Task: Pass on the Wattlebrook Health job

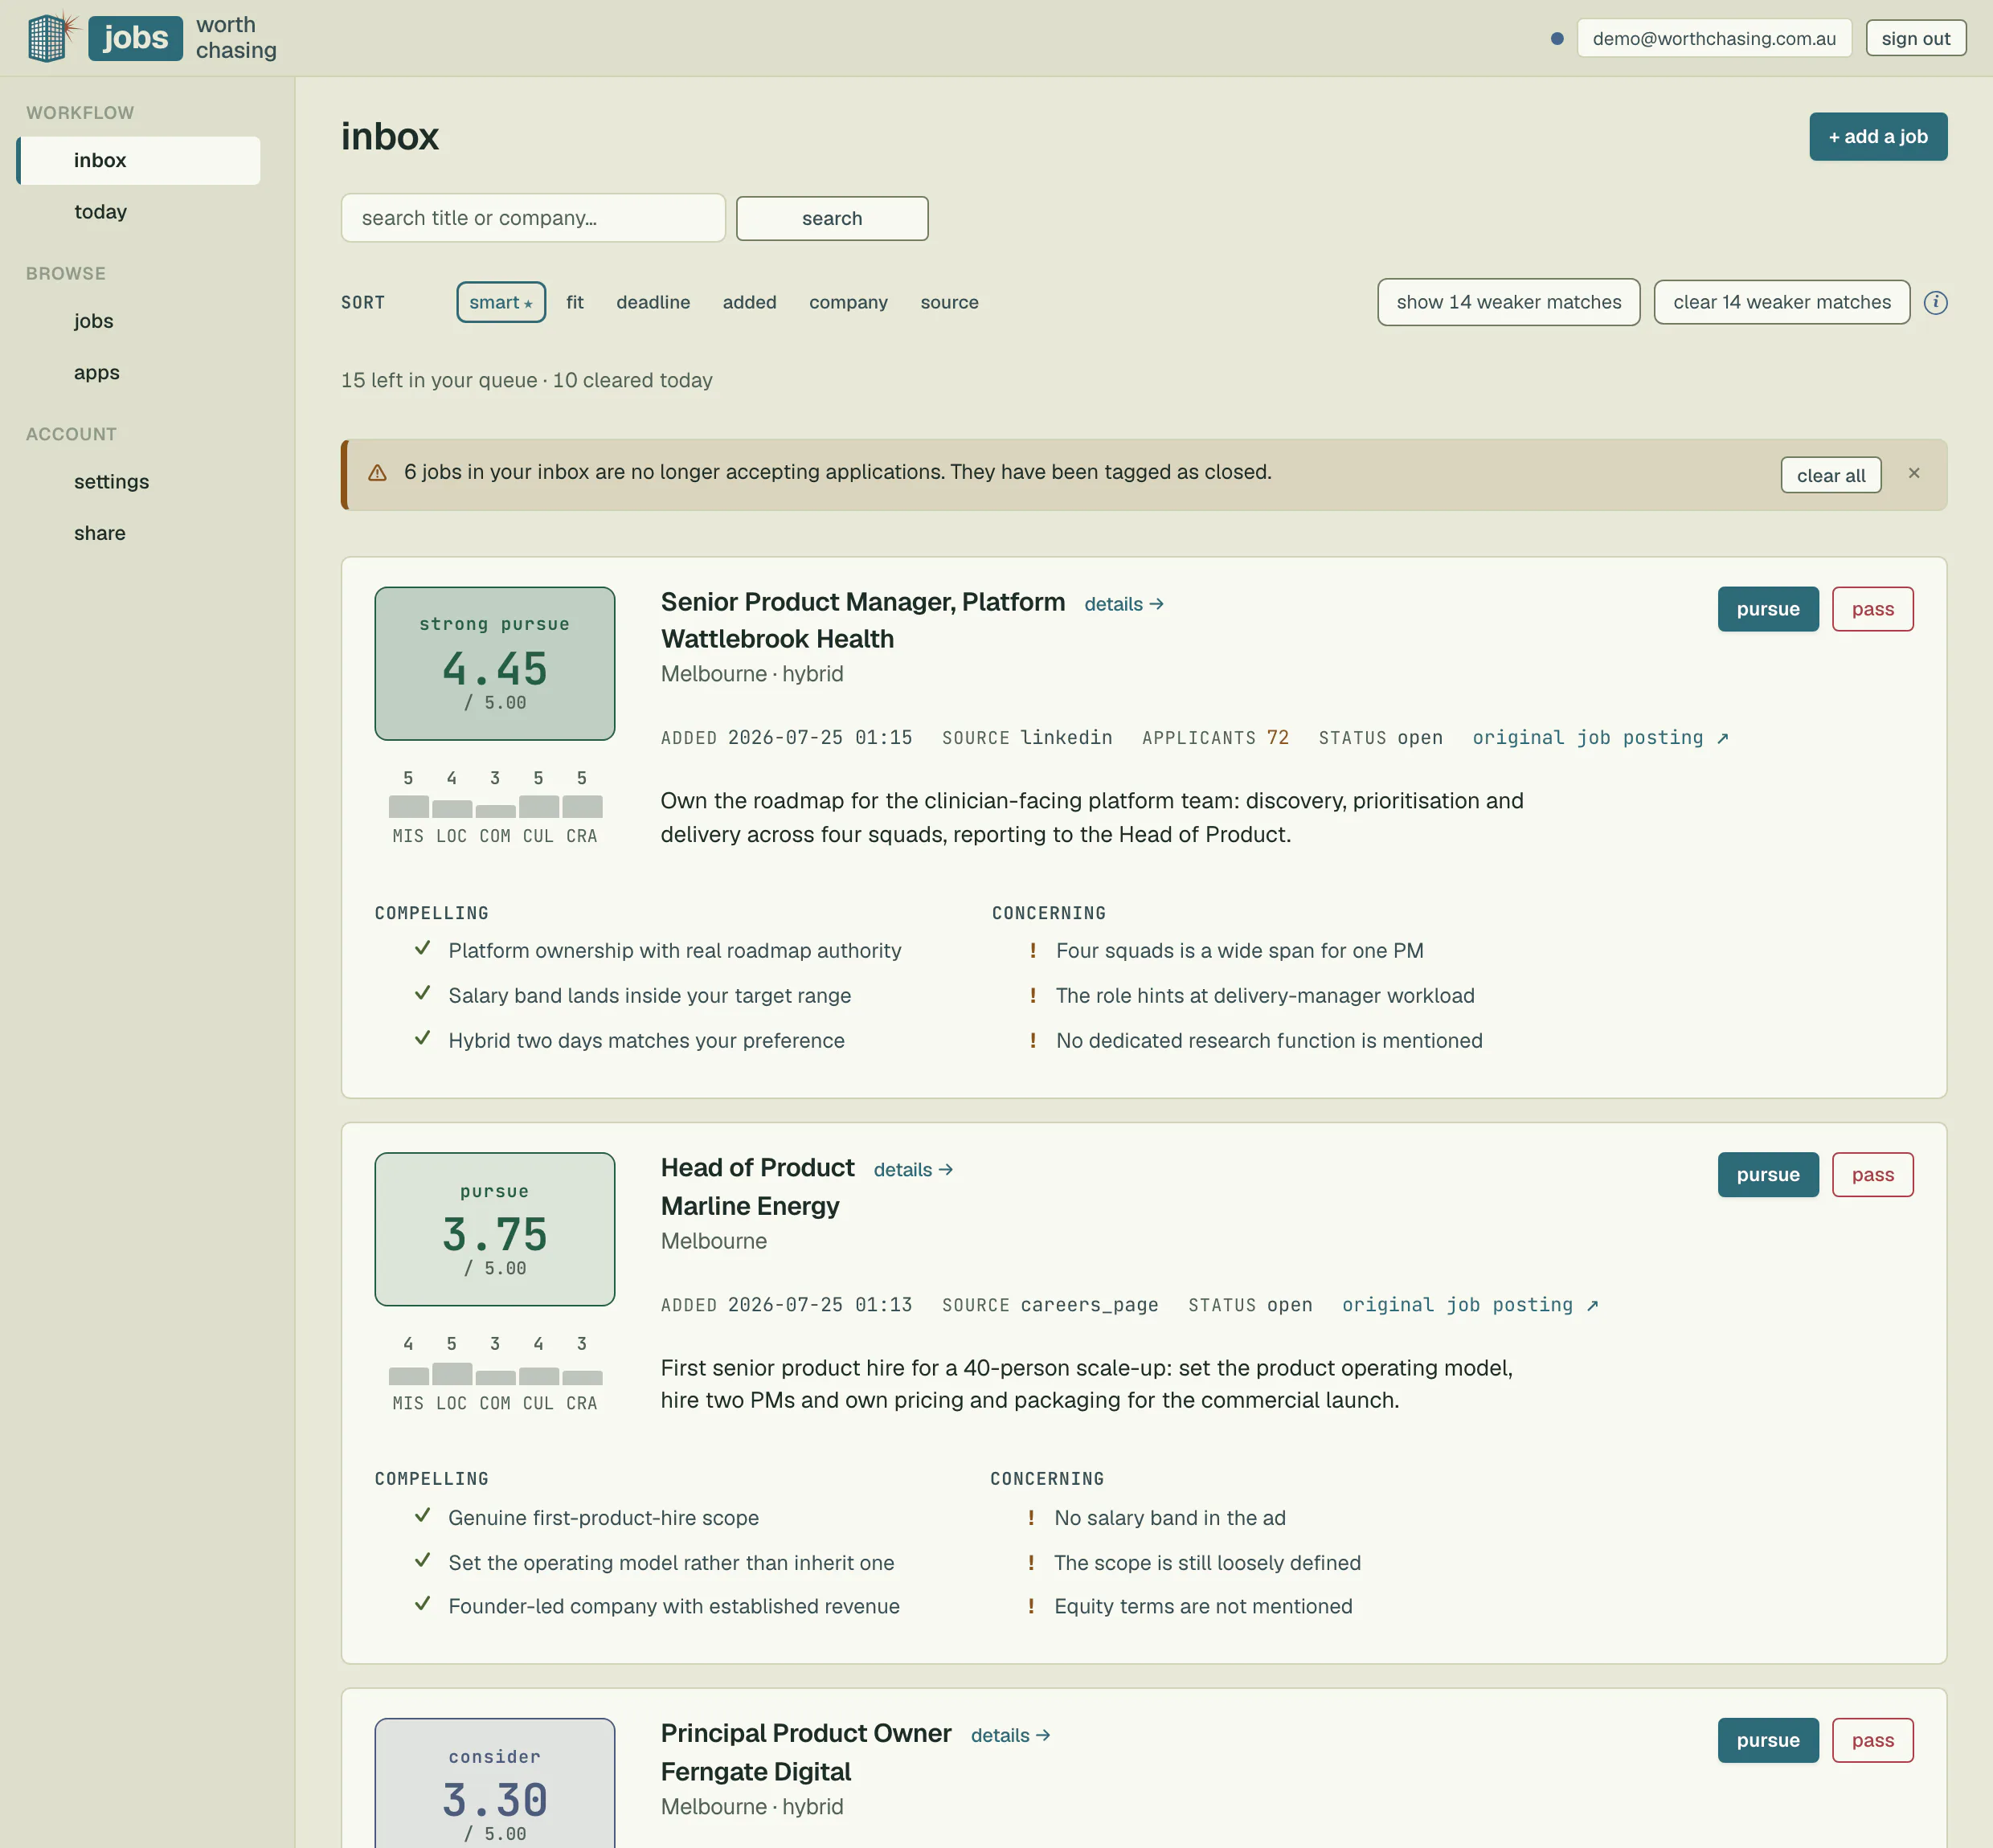Action: point(1872,609)
